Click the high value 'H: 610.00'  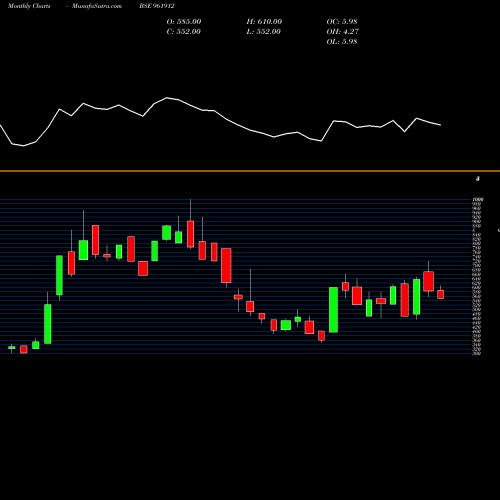coord(264,22)
